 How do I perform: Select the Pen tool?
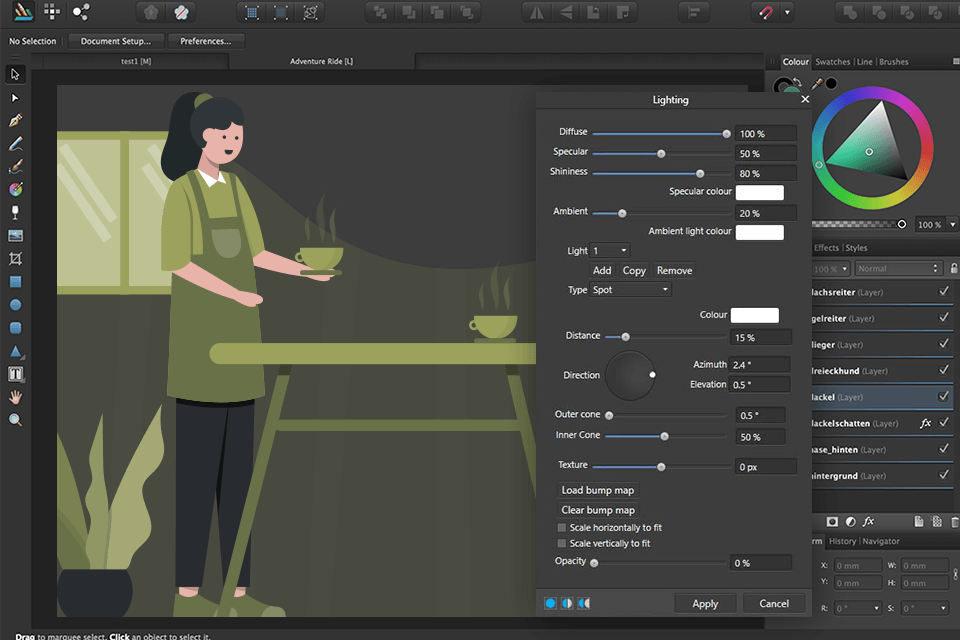pos(14,120)
